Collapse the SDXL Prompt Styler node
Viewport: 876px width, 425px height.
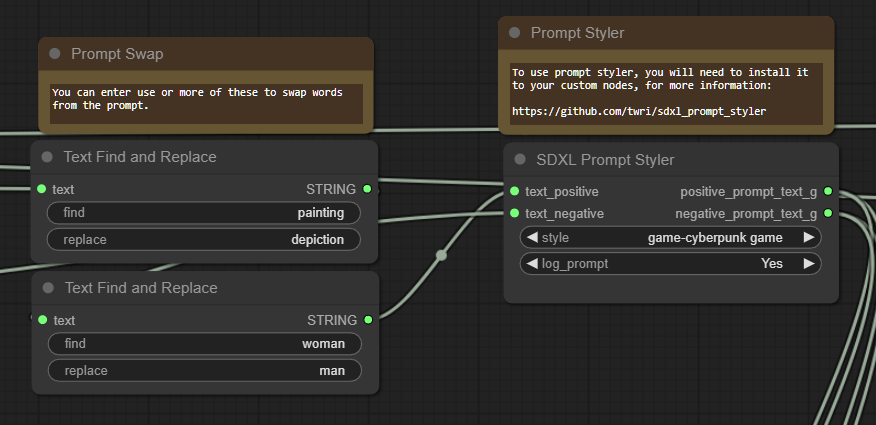520,160
